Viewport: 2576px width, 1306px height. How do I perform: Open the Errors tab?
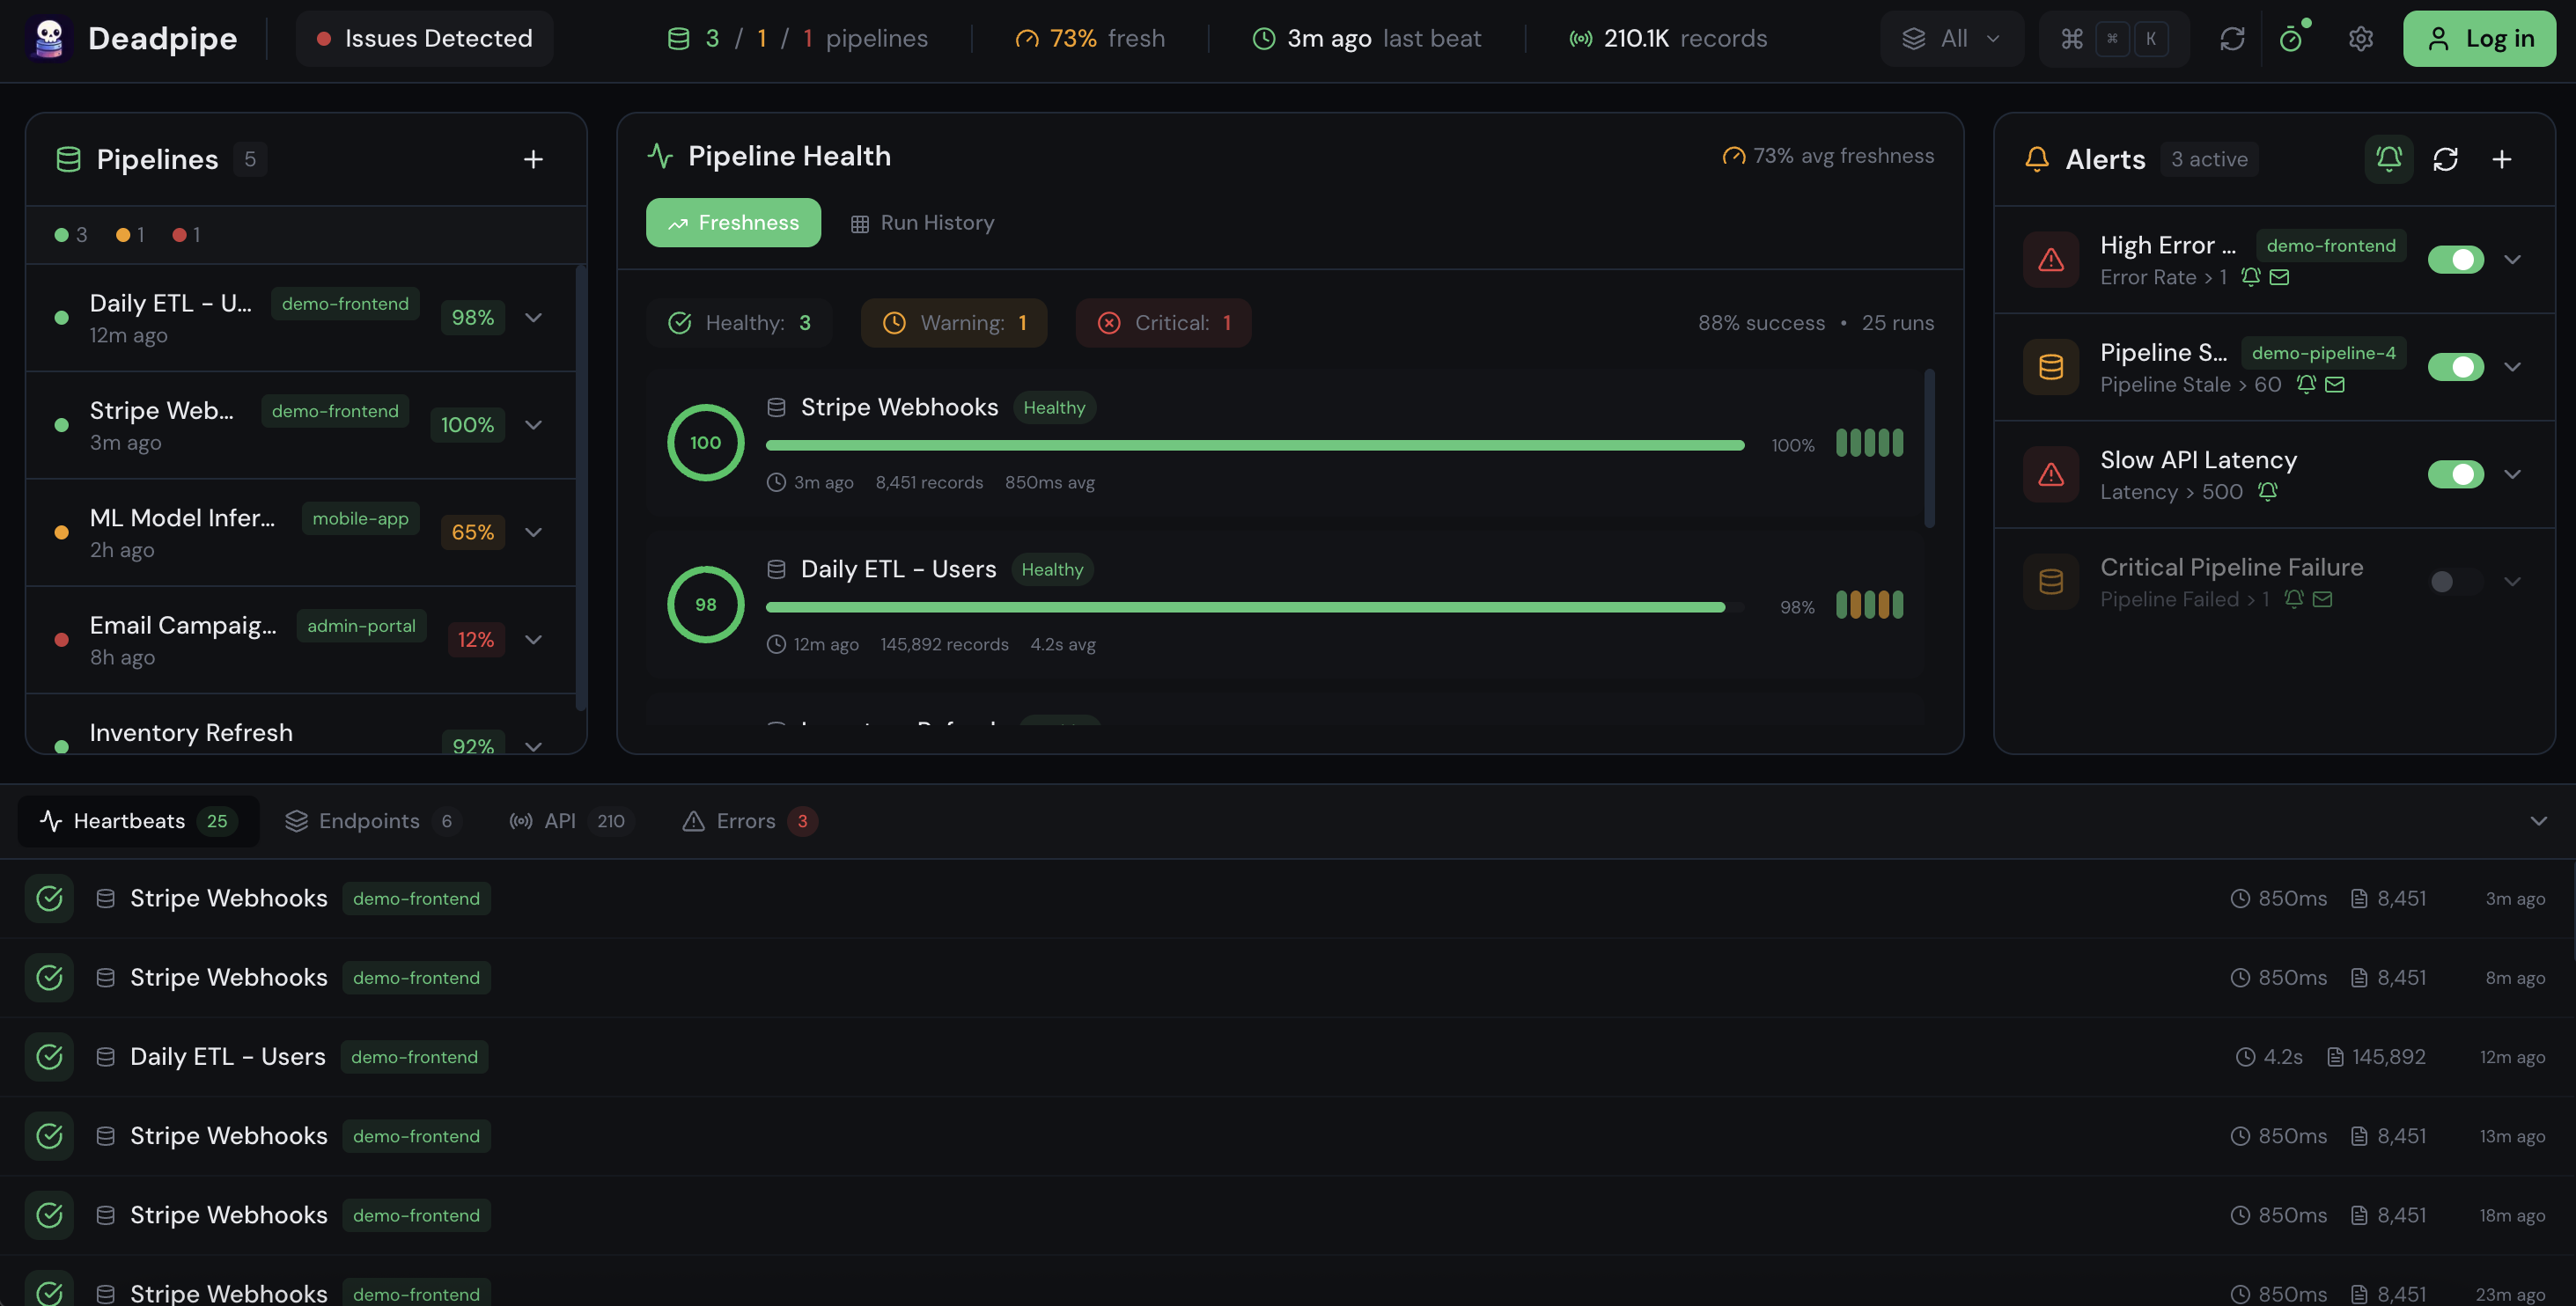(x=747, y=820)
